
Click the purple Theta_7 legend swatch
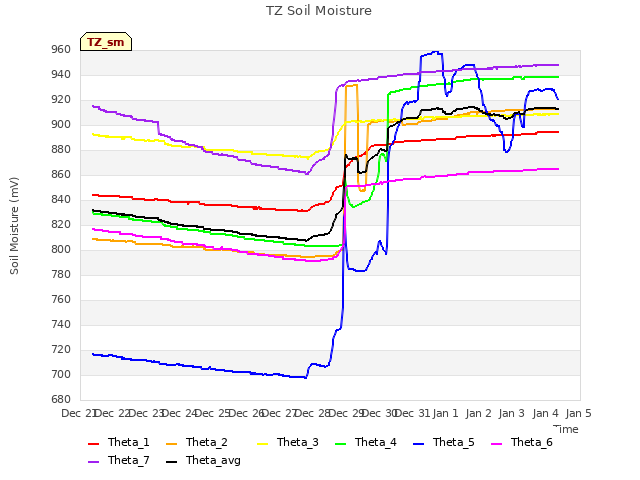tap(93, 462)
